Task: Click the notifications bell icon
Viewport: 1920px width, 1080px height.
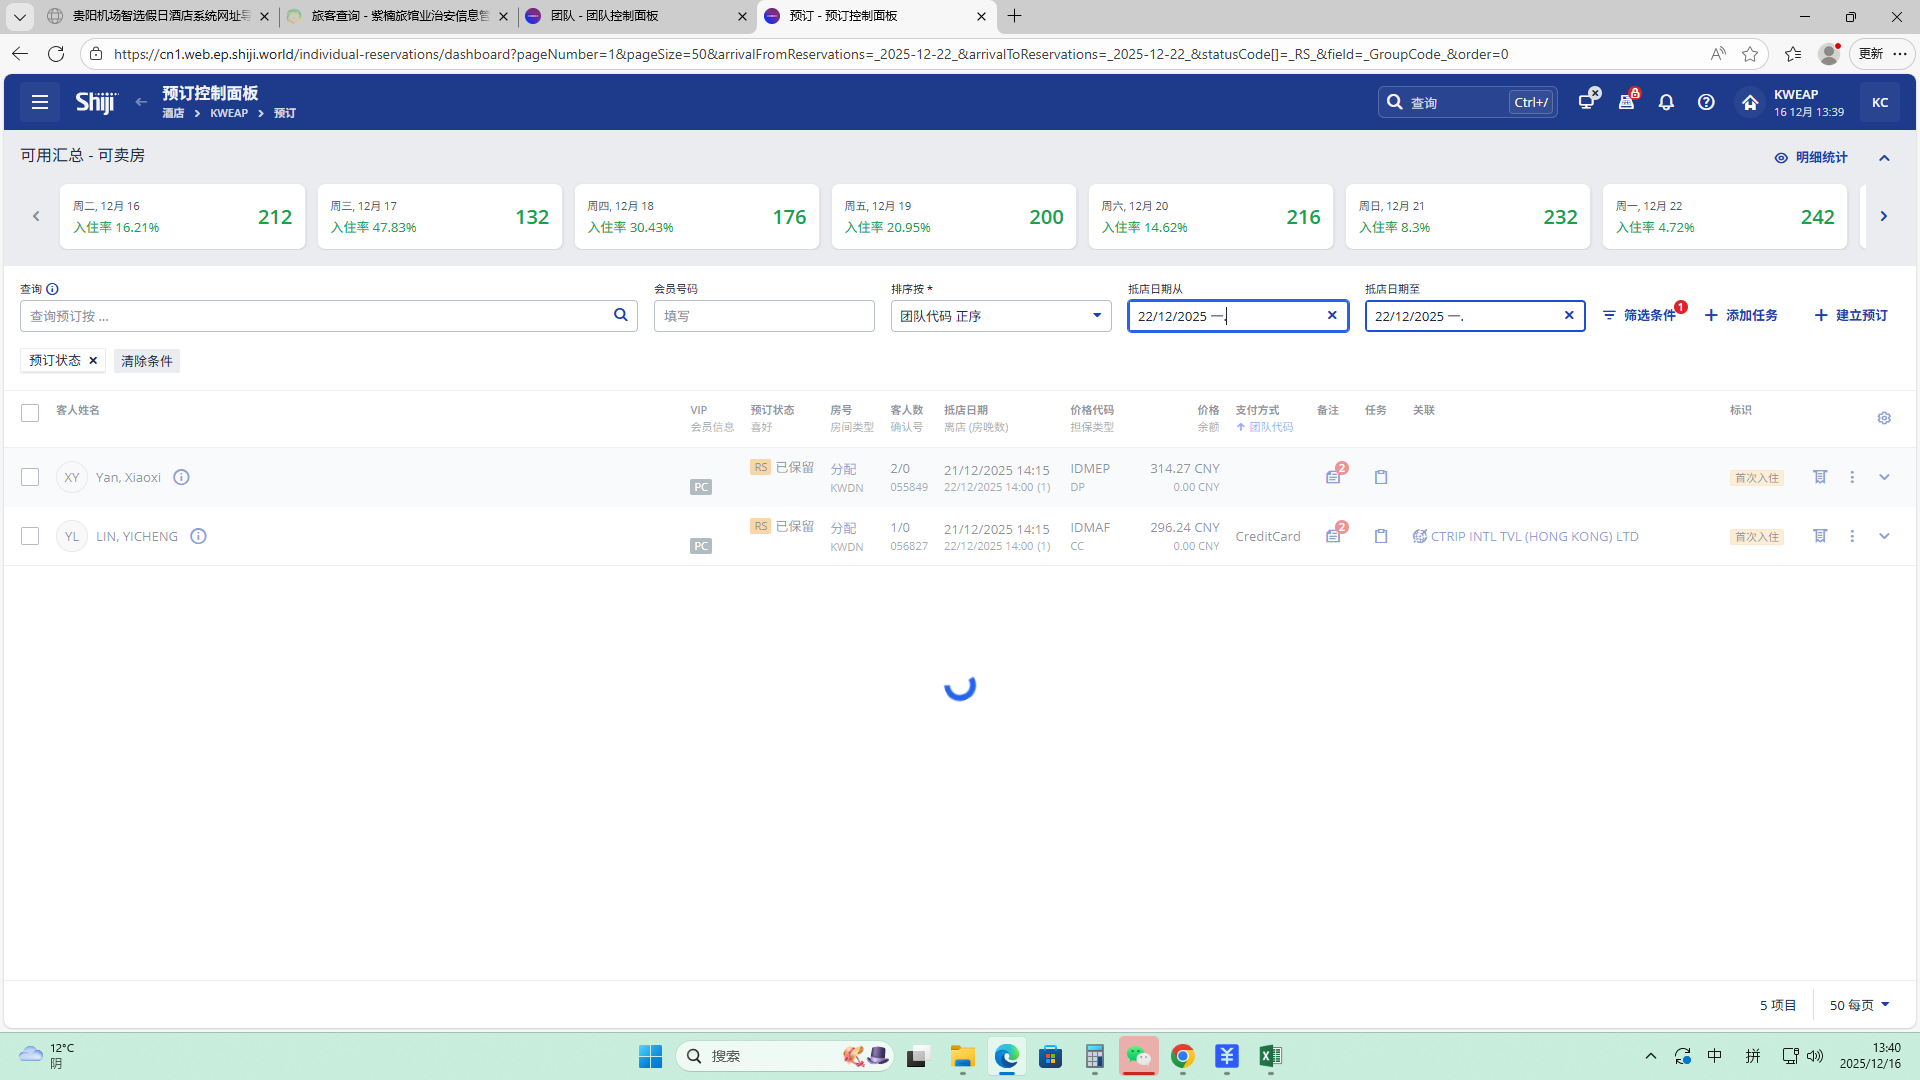Action: tap(1666, 102)
